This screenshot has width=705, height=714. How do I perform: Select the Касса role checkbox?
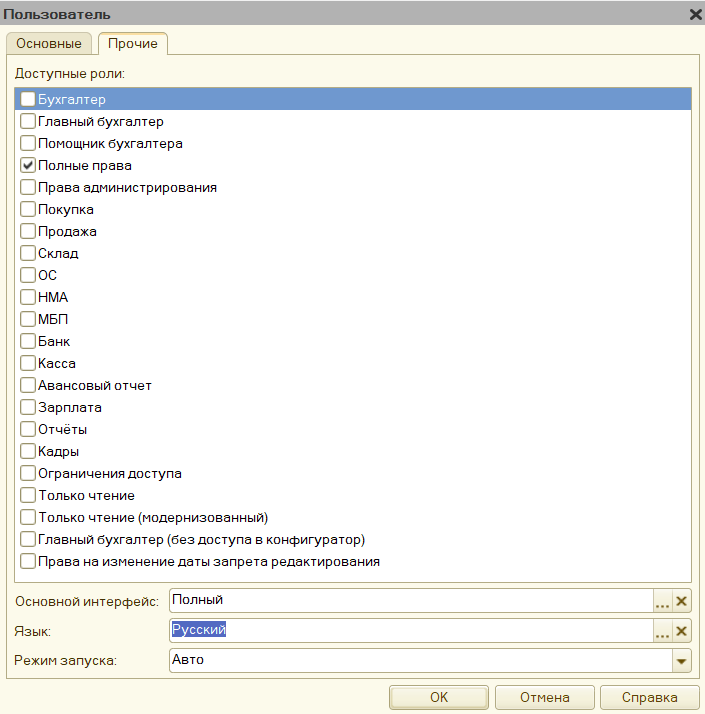pos(28,364)
